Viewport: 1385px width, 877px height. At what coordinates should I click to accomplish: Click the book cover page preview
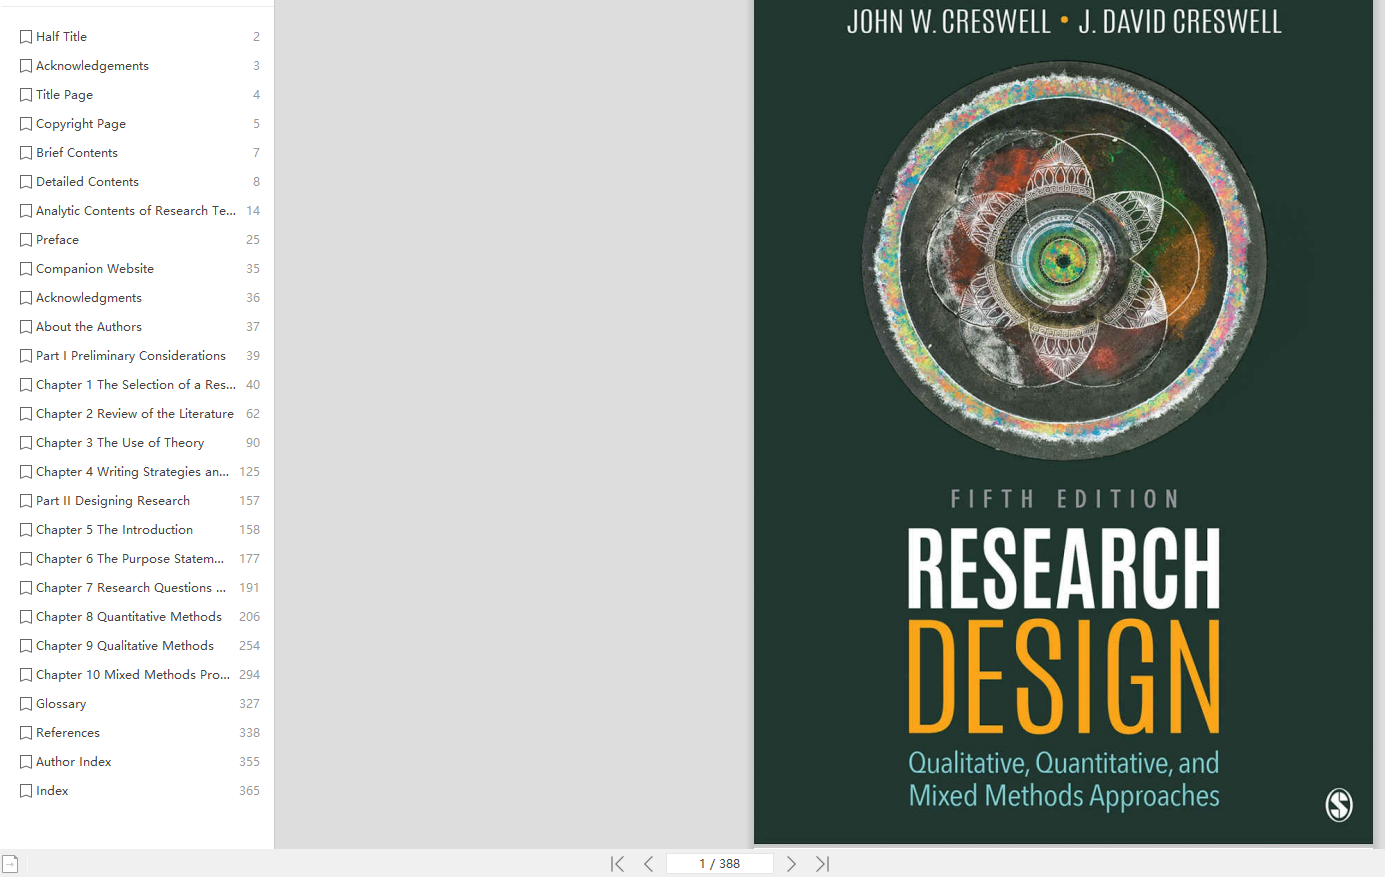pos(1065,420)
